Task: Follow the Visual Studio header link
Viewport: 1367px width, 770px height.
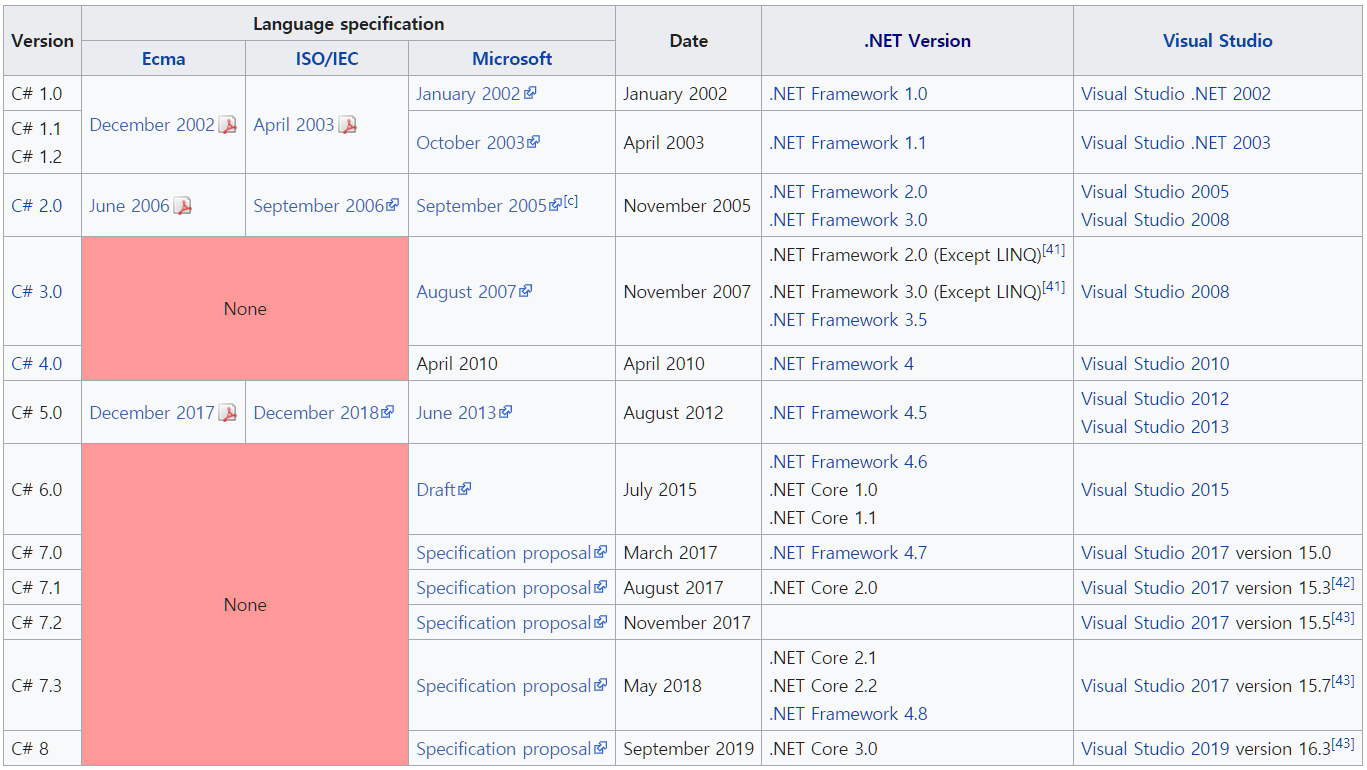Action: tap(1218, 41)
